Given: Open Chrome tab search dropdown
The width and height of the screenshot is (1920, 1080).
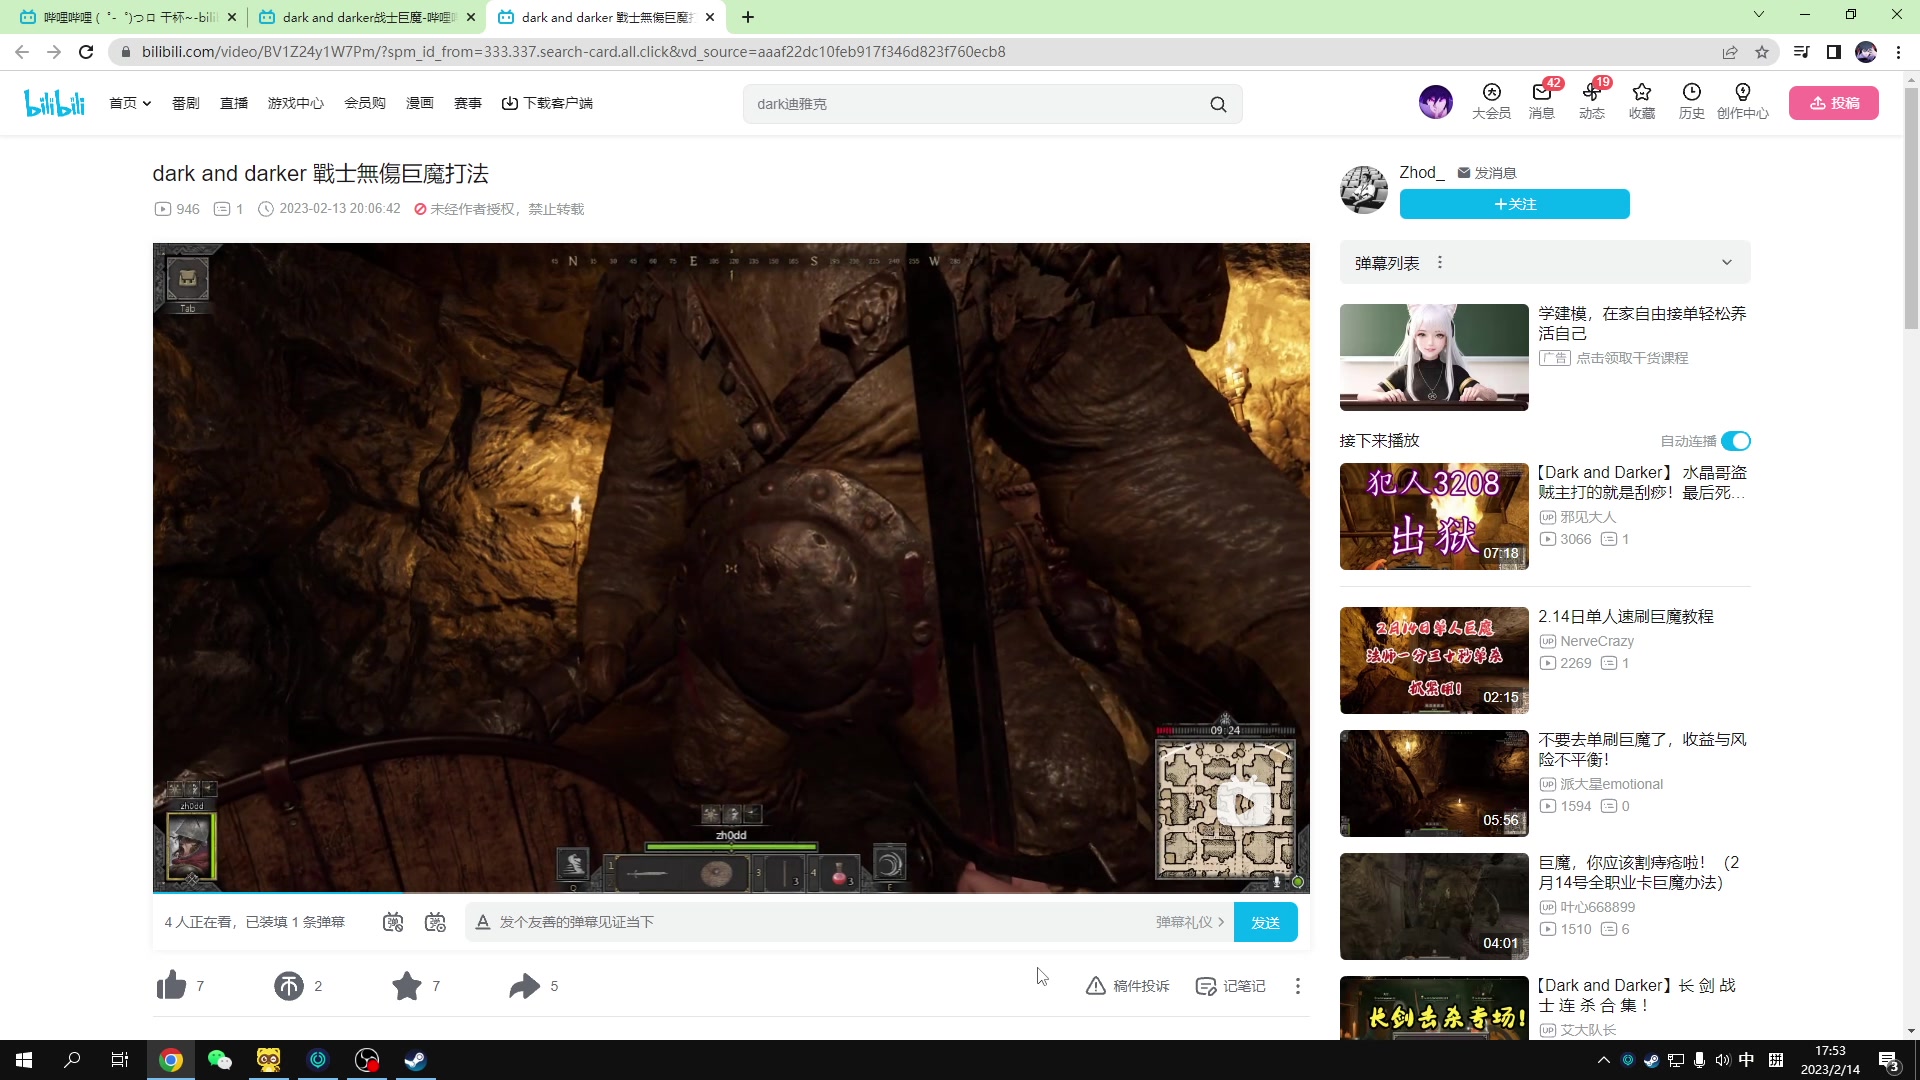Looking at the screenshot, I should [1759, 15].
